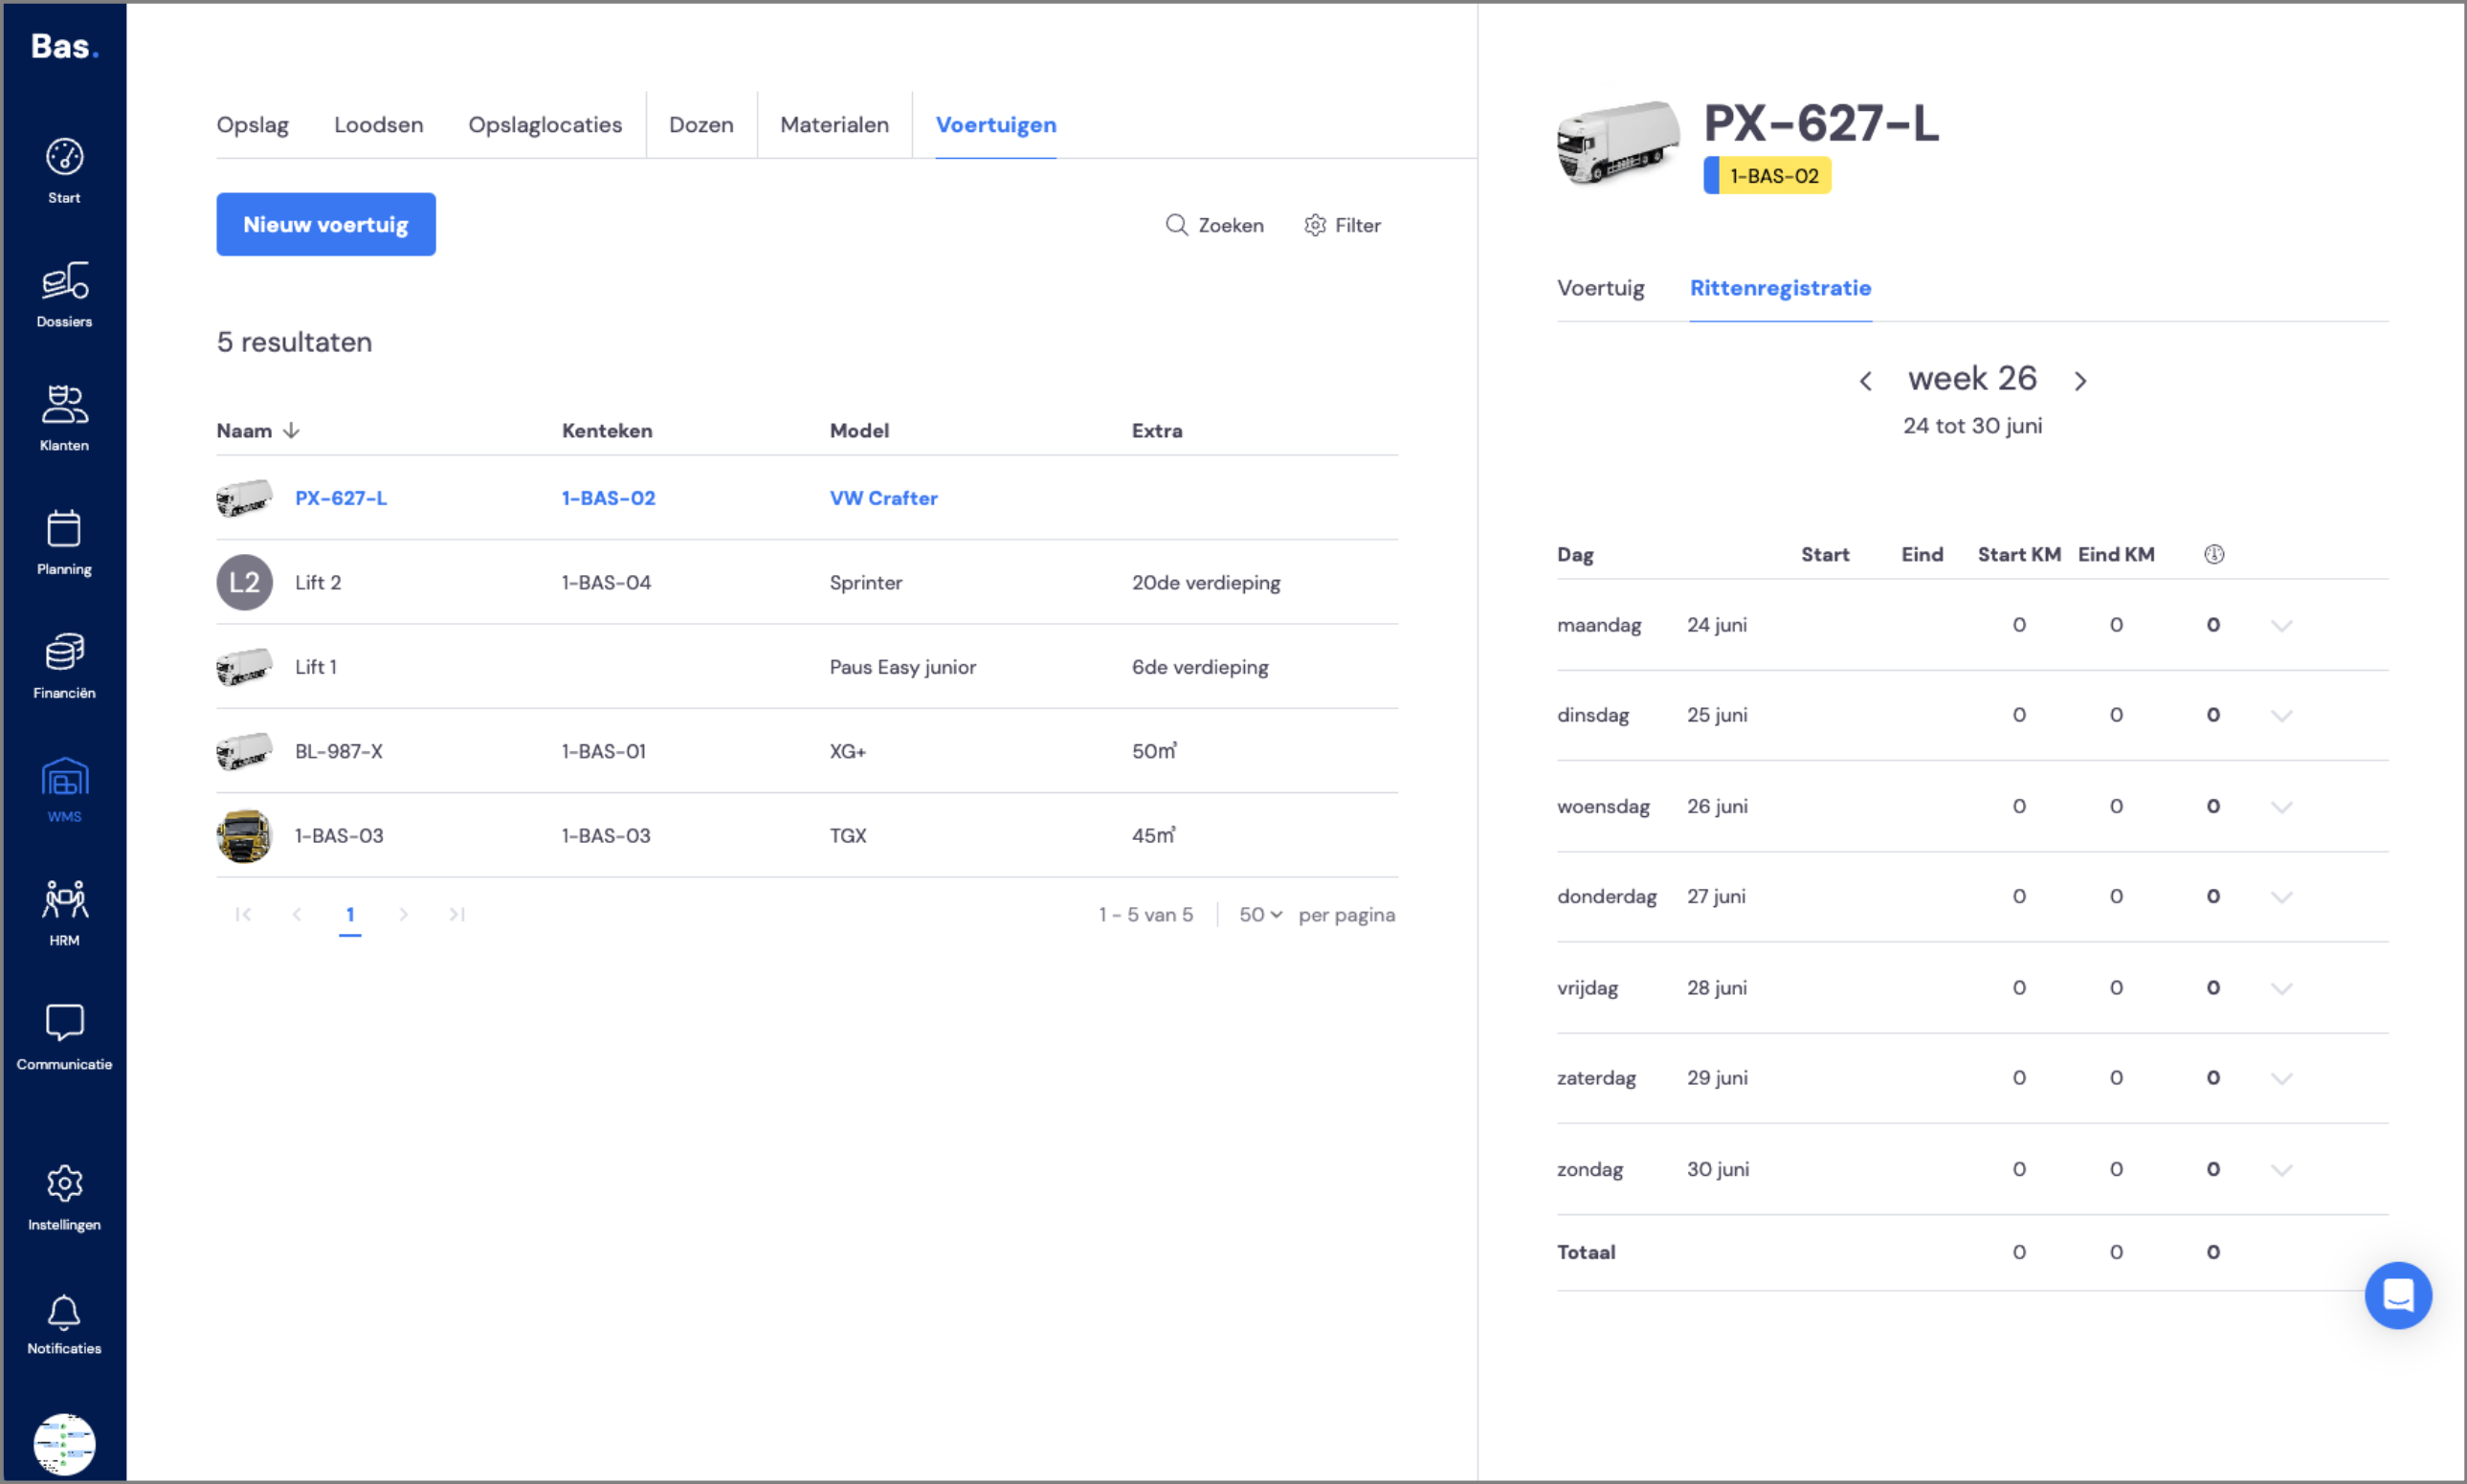Open the Materialen tab
The image size is (2467, 1484).
[835, 125]
